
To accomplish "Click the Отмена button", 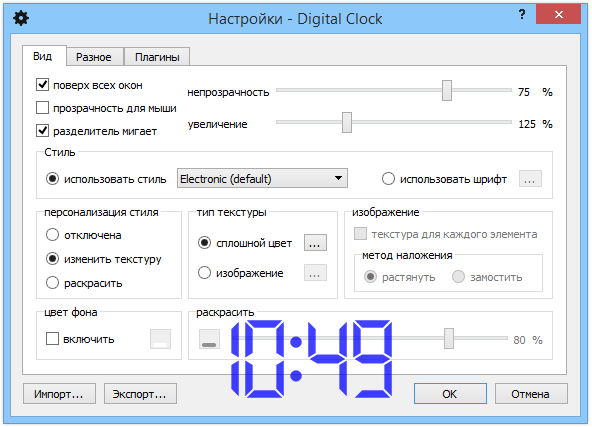I will click(x=531, y=394).
